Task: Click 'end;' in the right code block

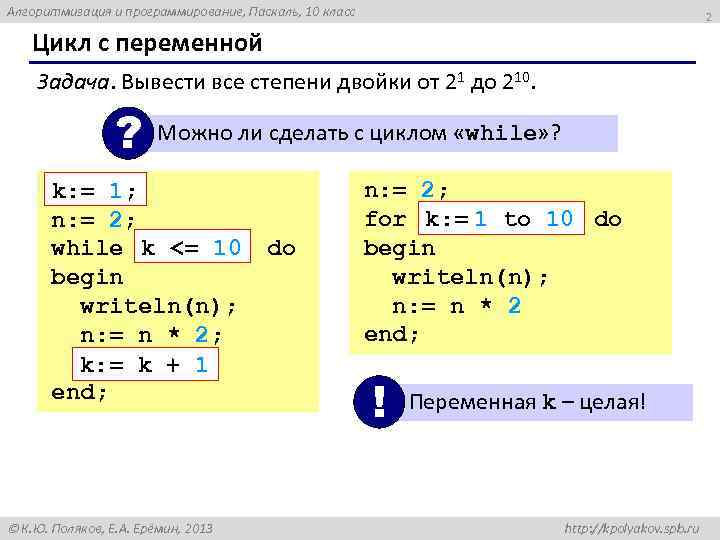Action: click(x=392, y=334)
